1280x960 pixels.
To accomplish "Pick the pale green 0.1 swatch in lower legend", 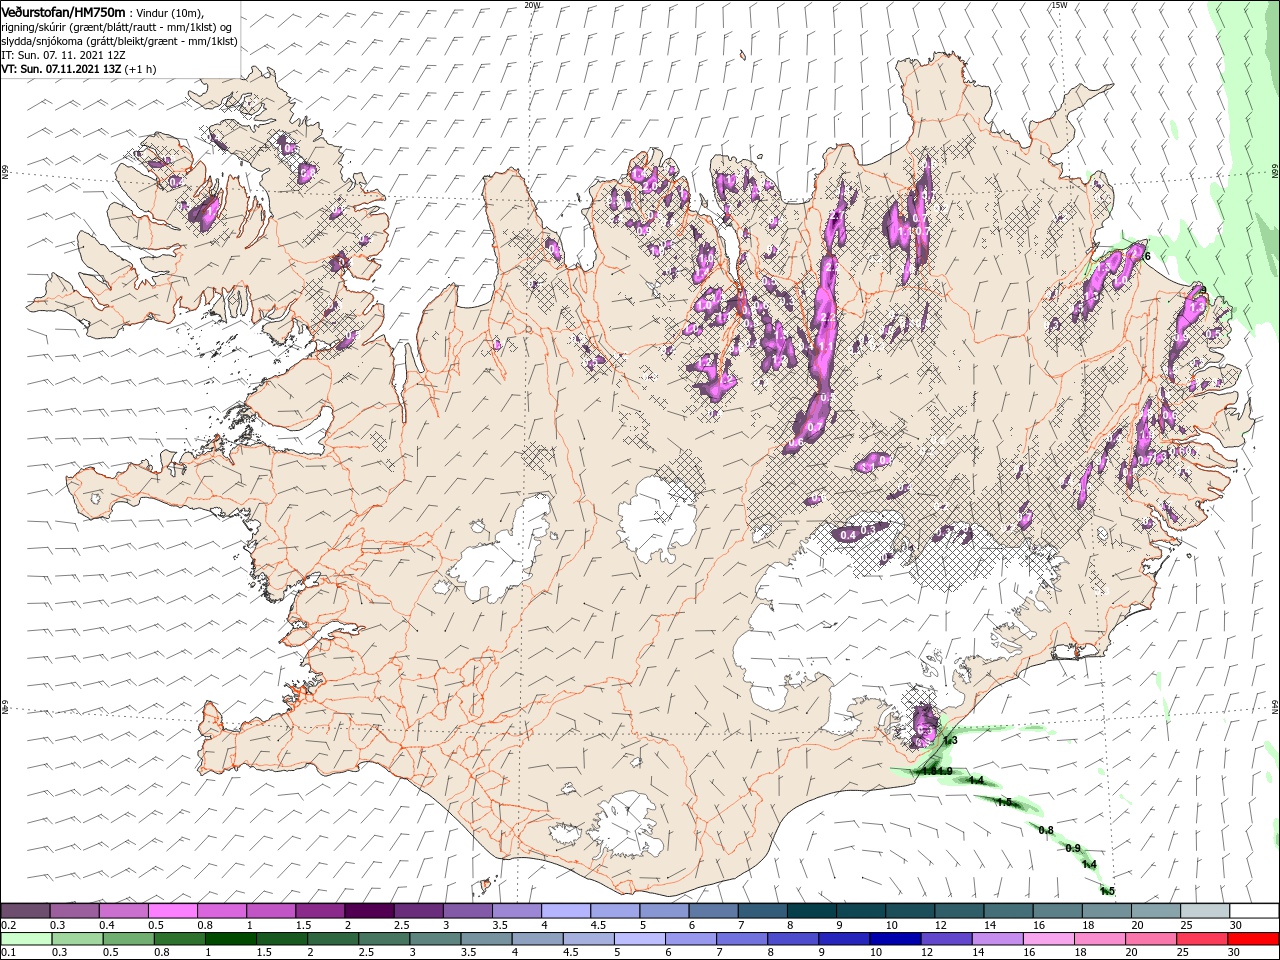I will tap(27, 939).
